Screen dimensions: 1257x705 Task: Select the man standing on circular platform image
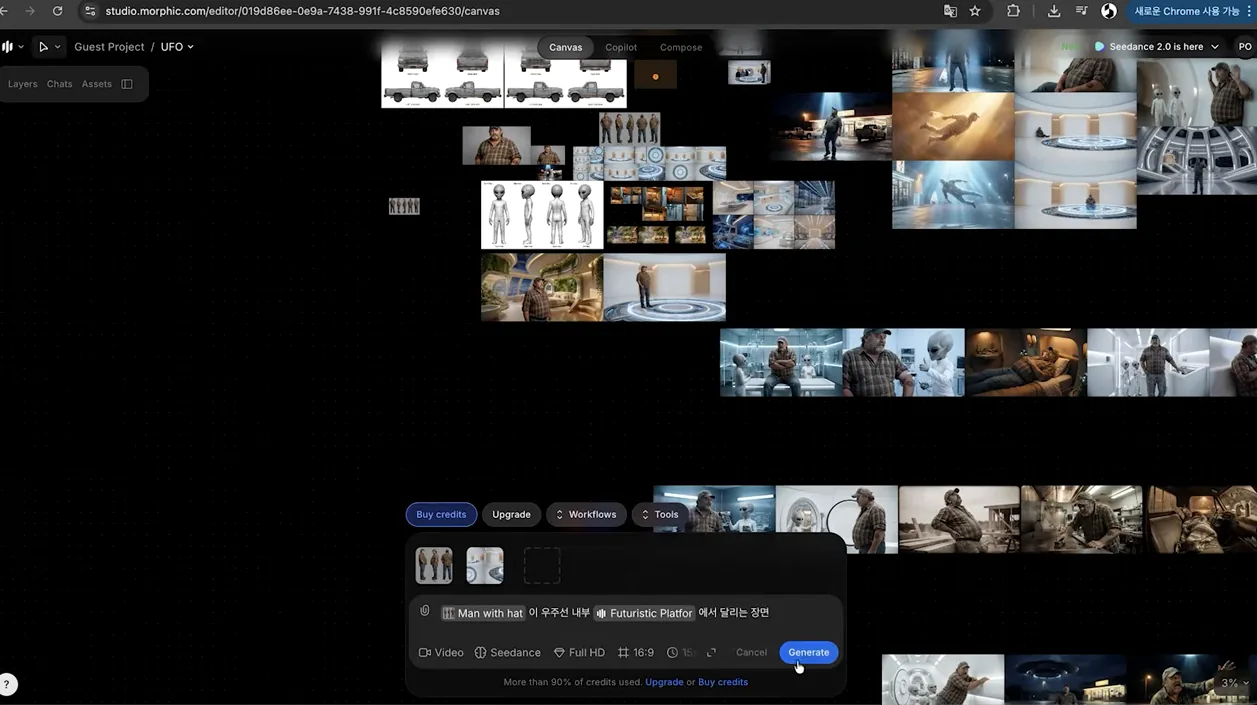coord(664,287)
